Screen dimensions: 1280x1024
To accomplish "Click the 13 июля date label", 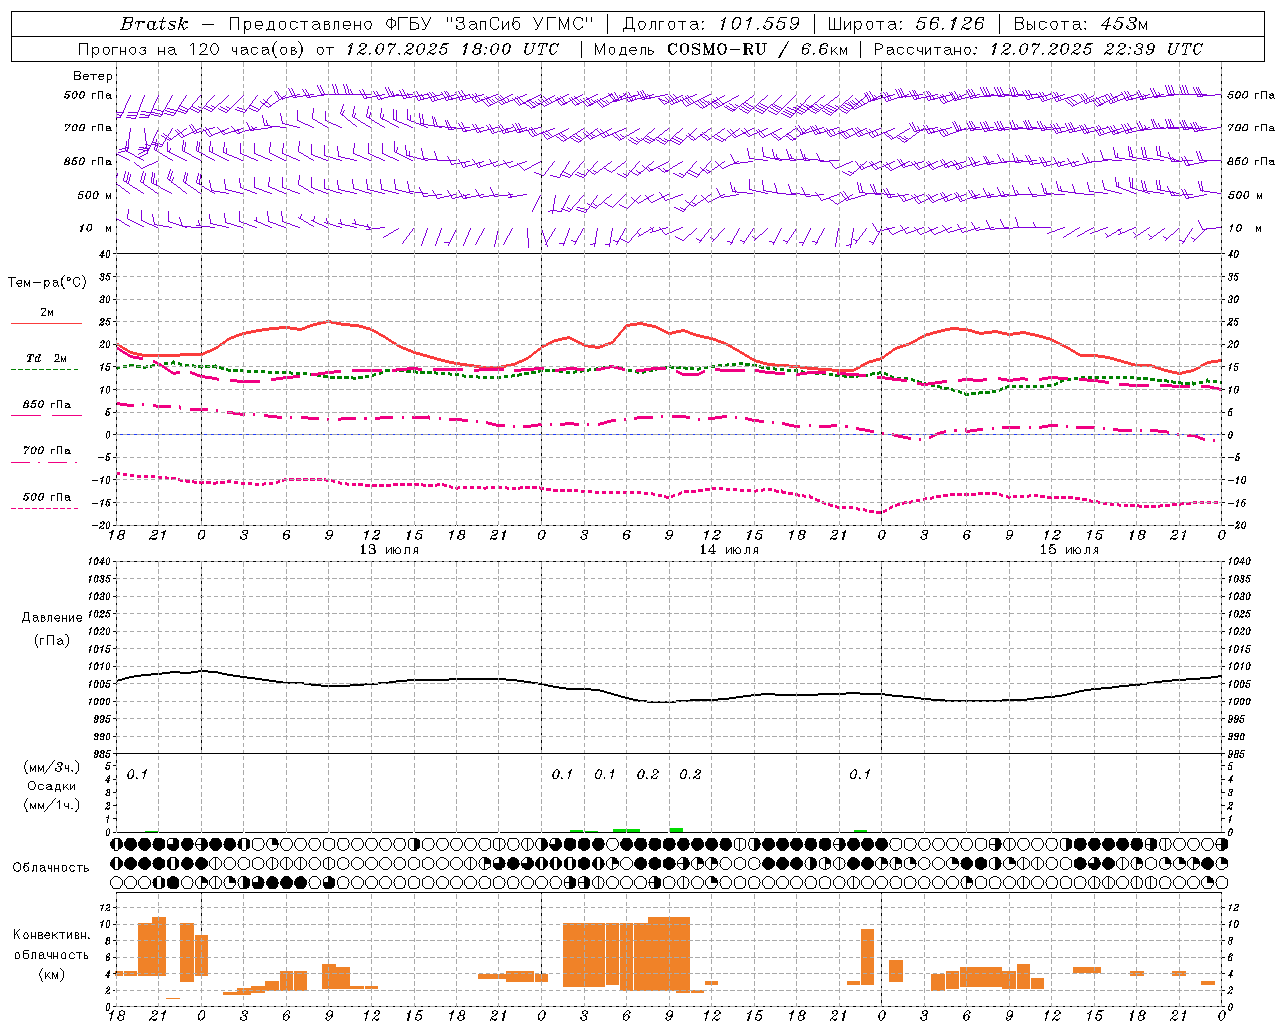I will tap(389, 549).
